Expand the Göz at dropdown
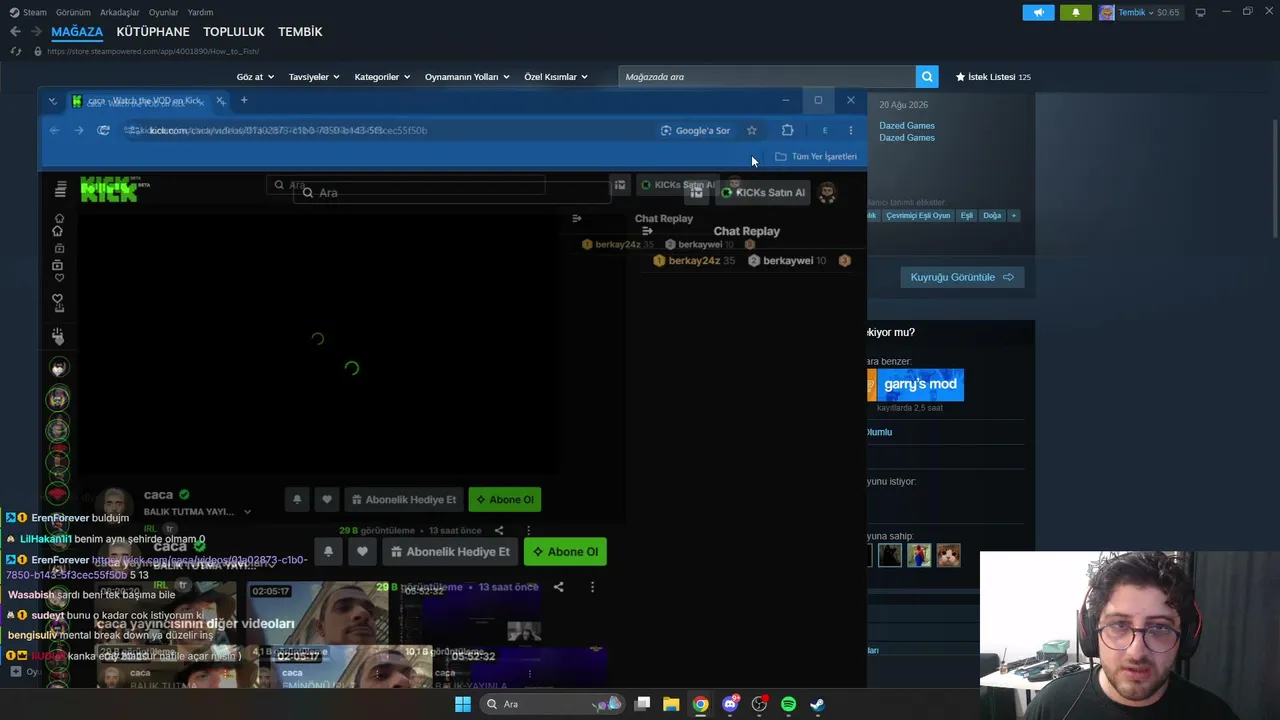Viewport: 1280px width, 720px height. pyautogui.click(x=255, y=77)
